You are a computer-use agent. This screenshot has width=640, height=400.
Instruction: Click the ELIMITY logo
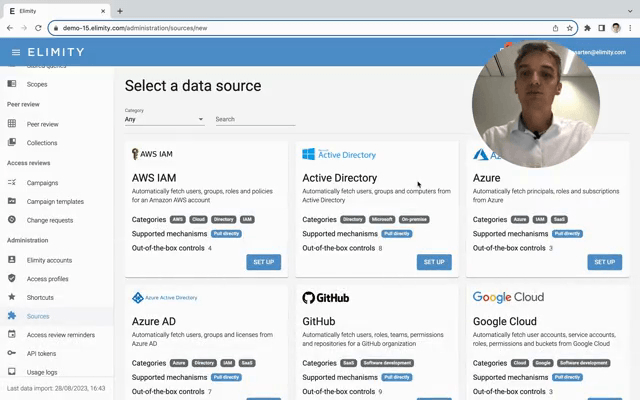[56, 52]
